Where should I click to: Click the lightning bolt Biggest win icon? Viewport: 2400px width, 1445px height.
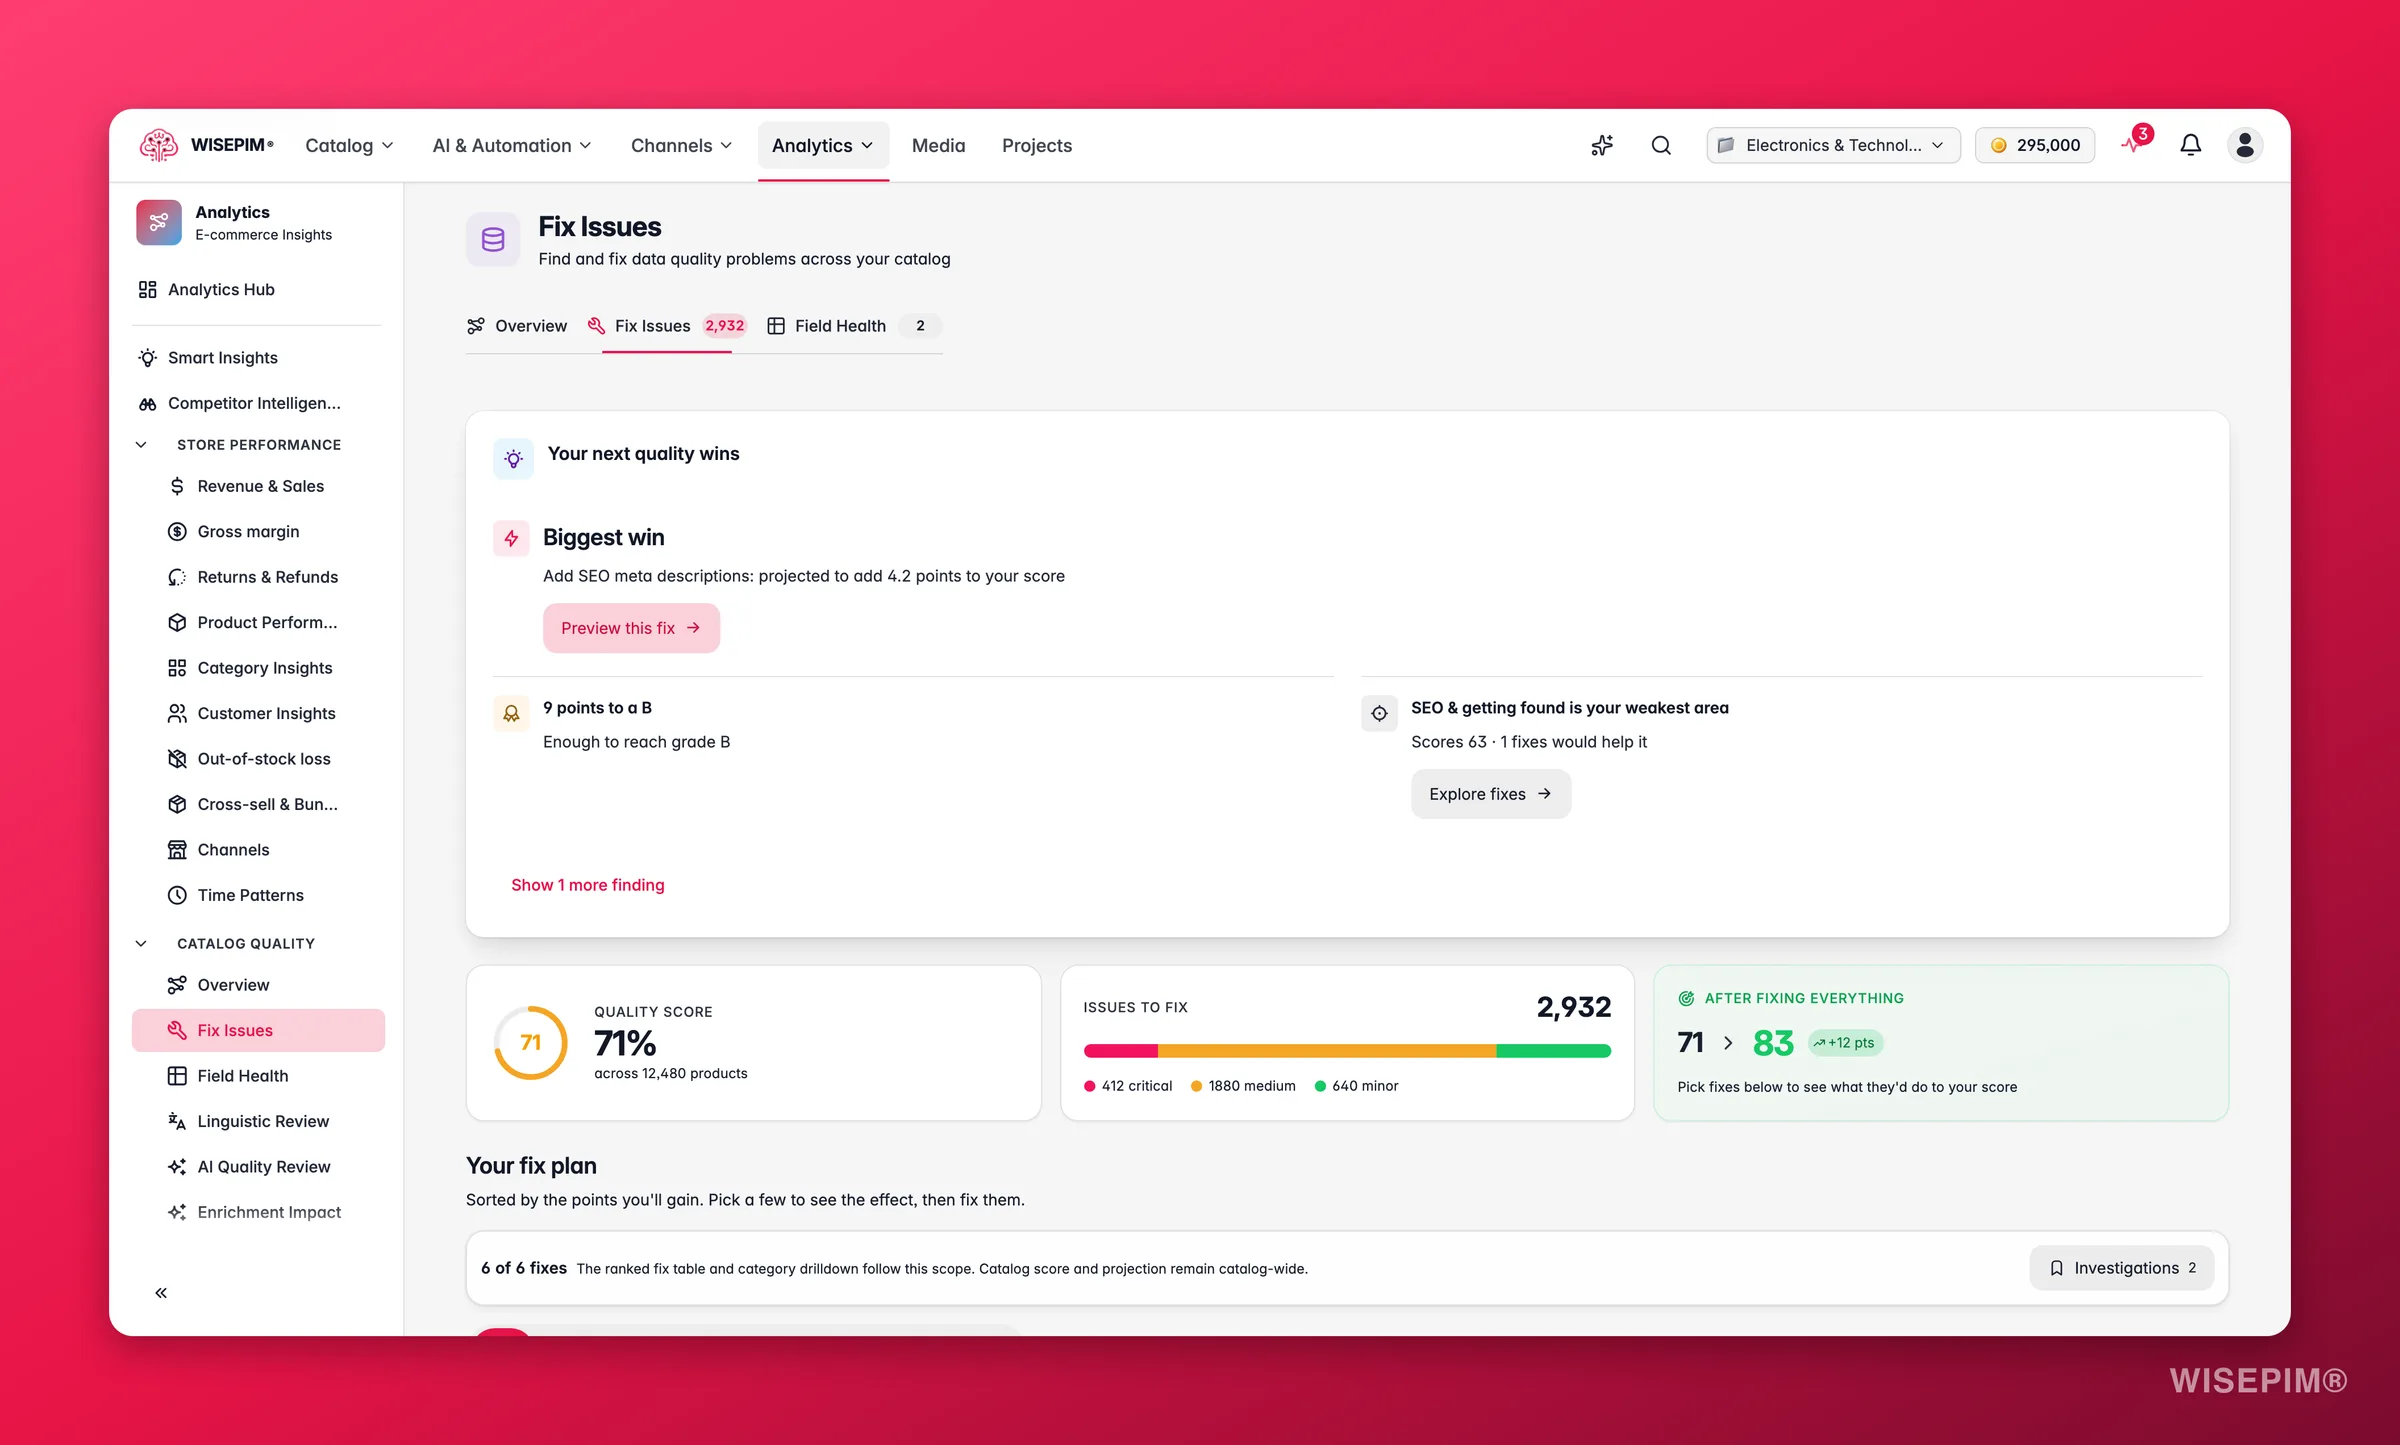coord(511,539)
